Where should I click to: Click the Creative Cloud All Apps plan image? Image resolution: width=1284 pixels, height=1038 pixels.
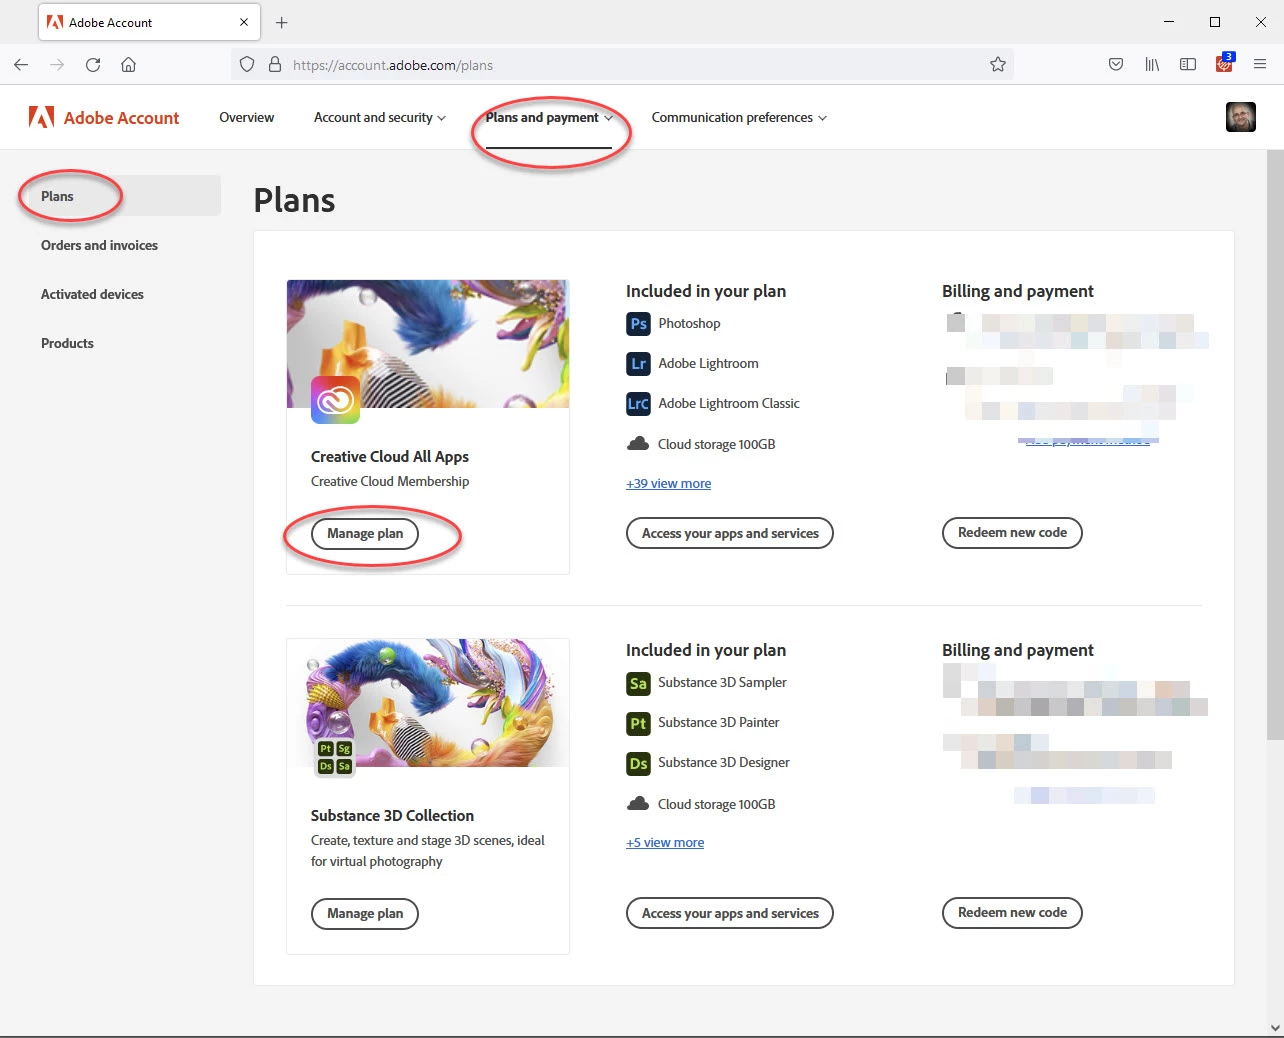click(428, 344)
